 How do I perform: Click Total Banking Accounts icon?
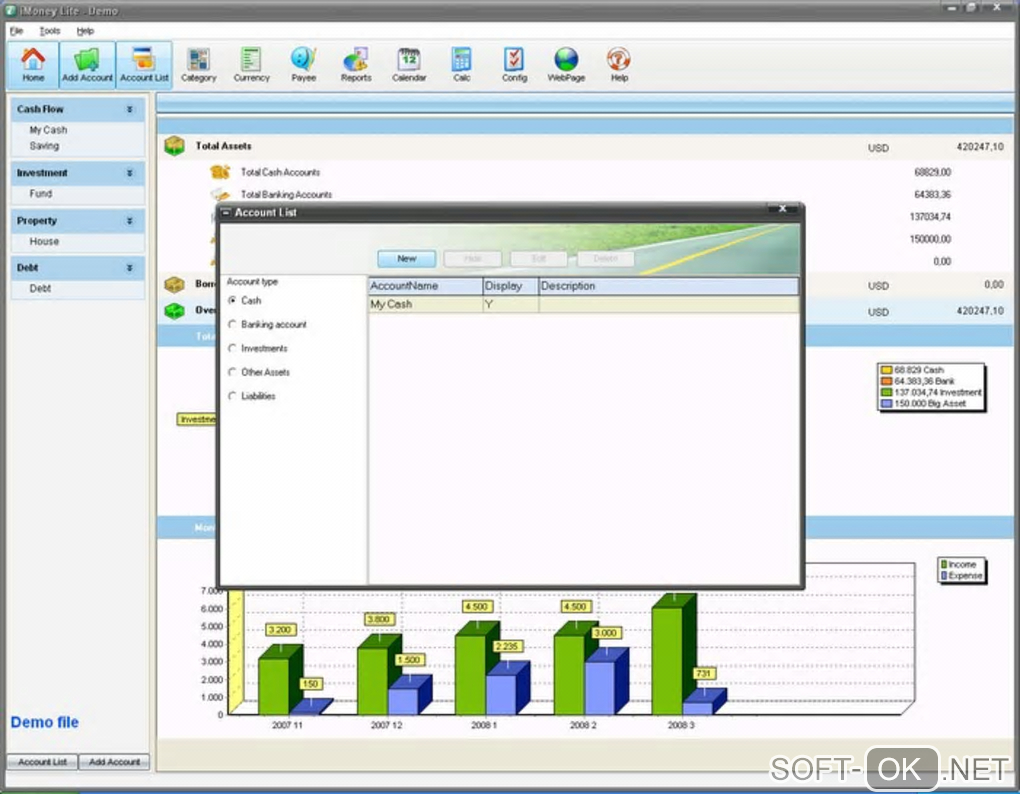click(x=220, y=194)
